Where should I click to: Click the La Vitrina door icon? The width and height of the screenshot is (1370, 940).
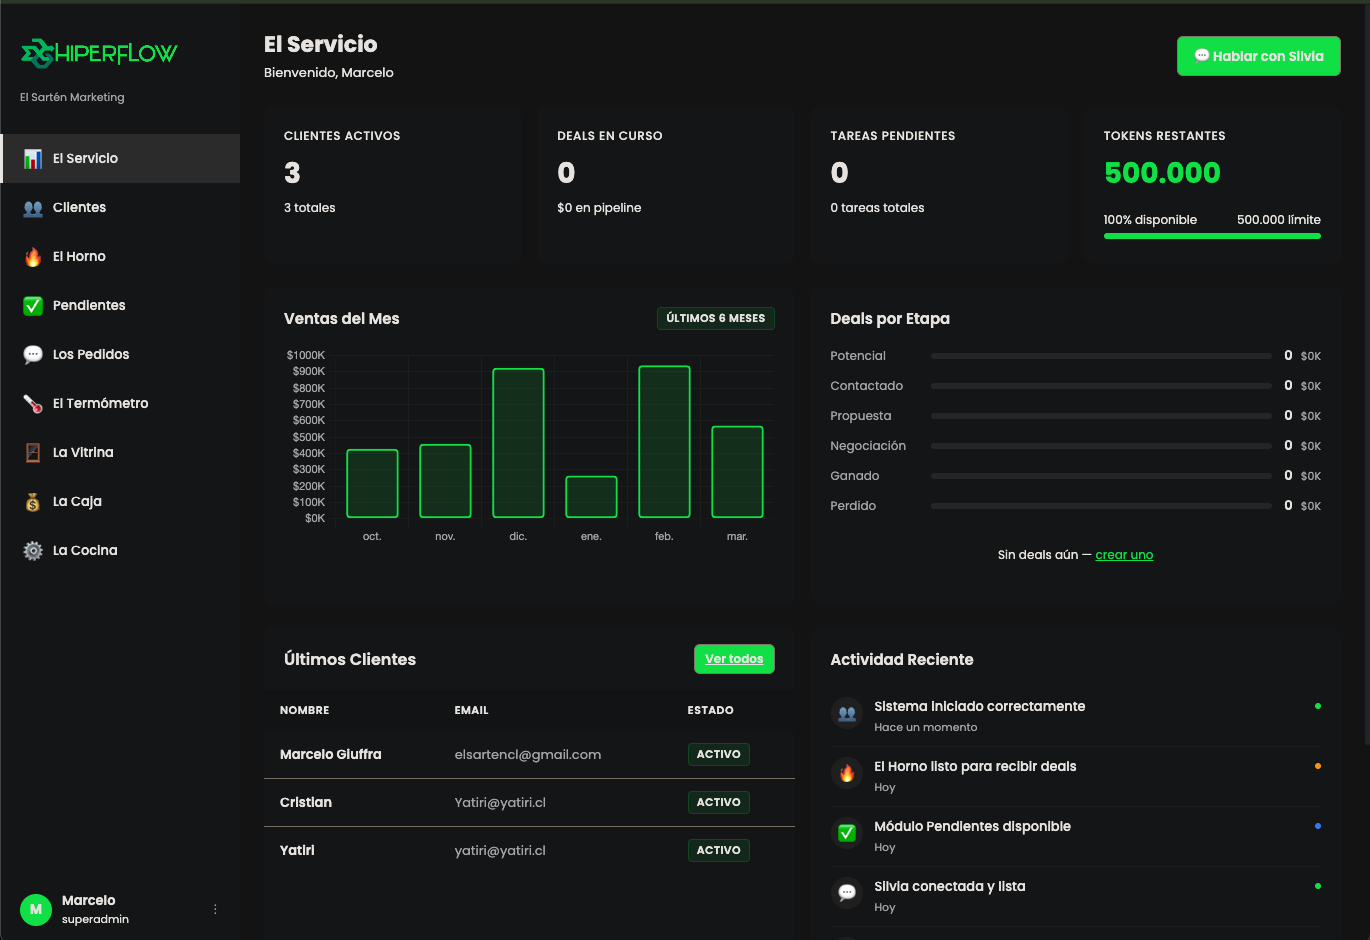(33, 453)
